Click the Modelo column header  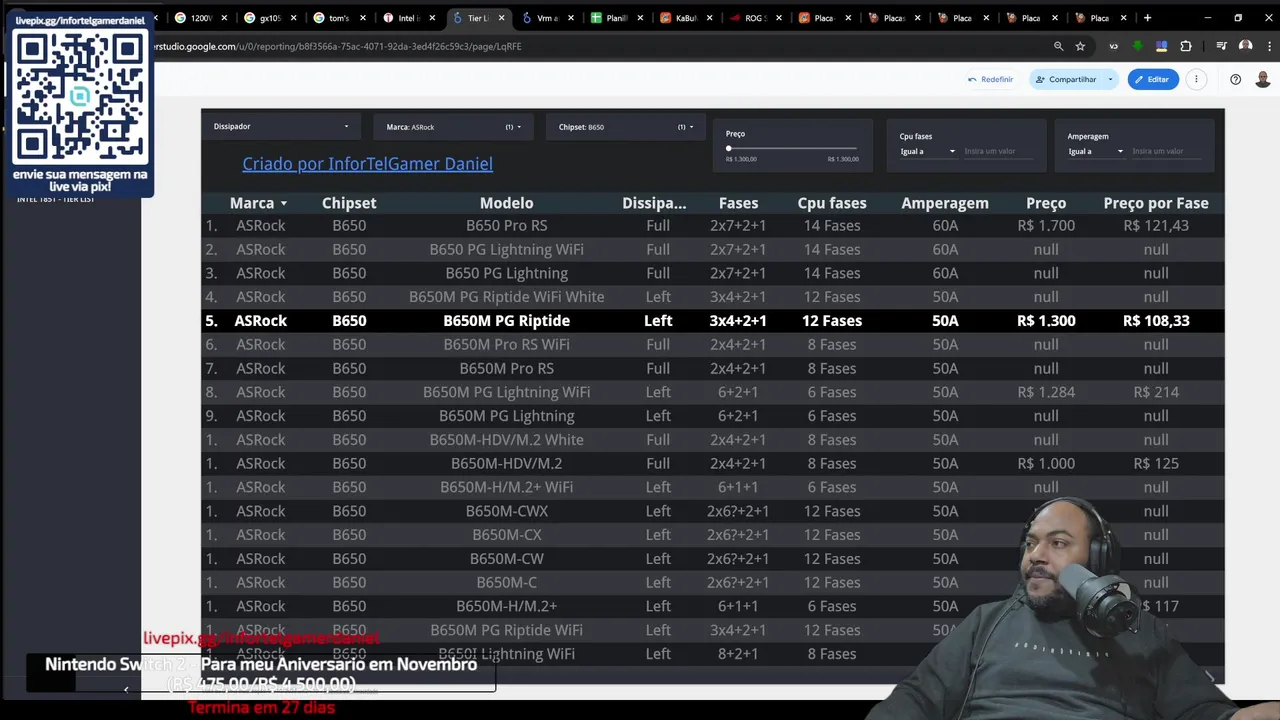[x=506, y=203]
